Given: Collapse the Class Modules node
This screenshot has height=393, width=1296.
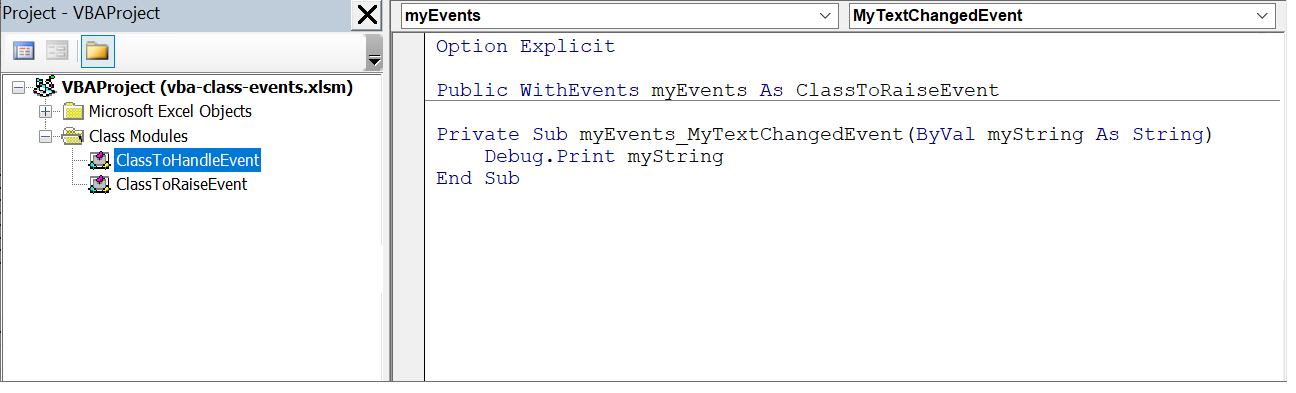Looking at the screenshot, I should (44, 136).
